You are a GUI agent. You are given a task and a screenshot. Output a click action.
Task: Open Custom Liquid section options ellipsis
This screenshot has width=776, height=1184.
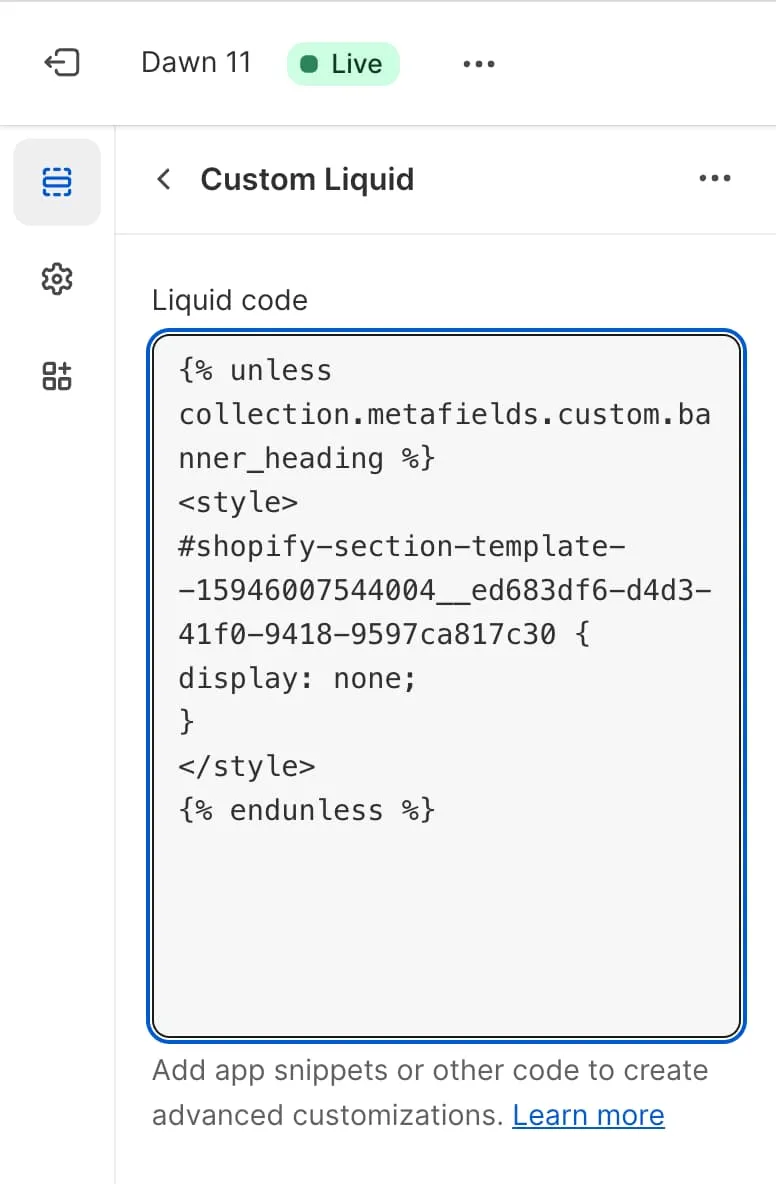click(715, 179)
